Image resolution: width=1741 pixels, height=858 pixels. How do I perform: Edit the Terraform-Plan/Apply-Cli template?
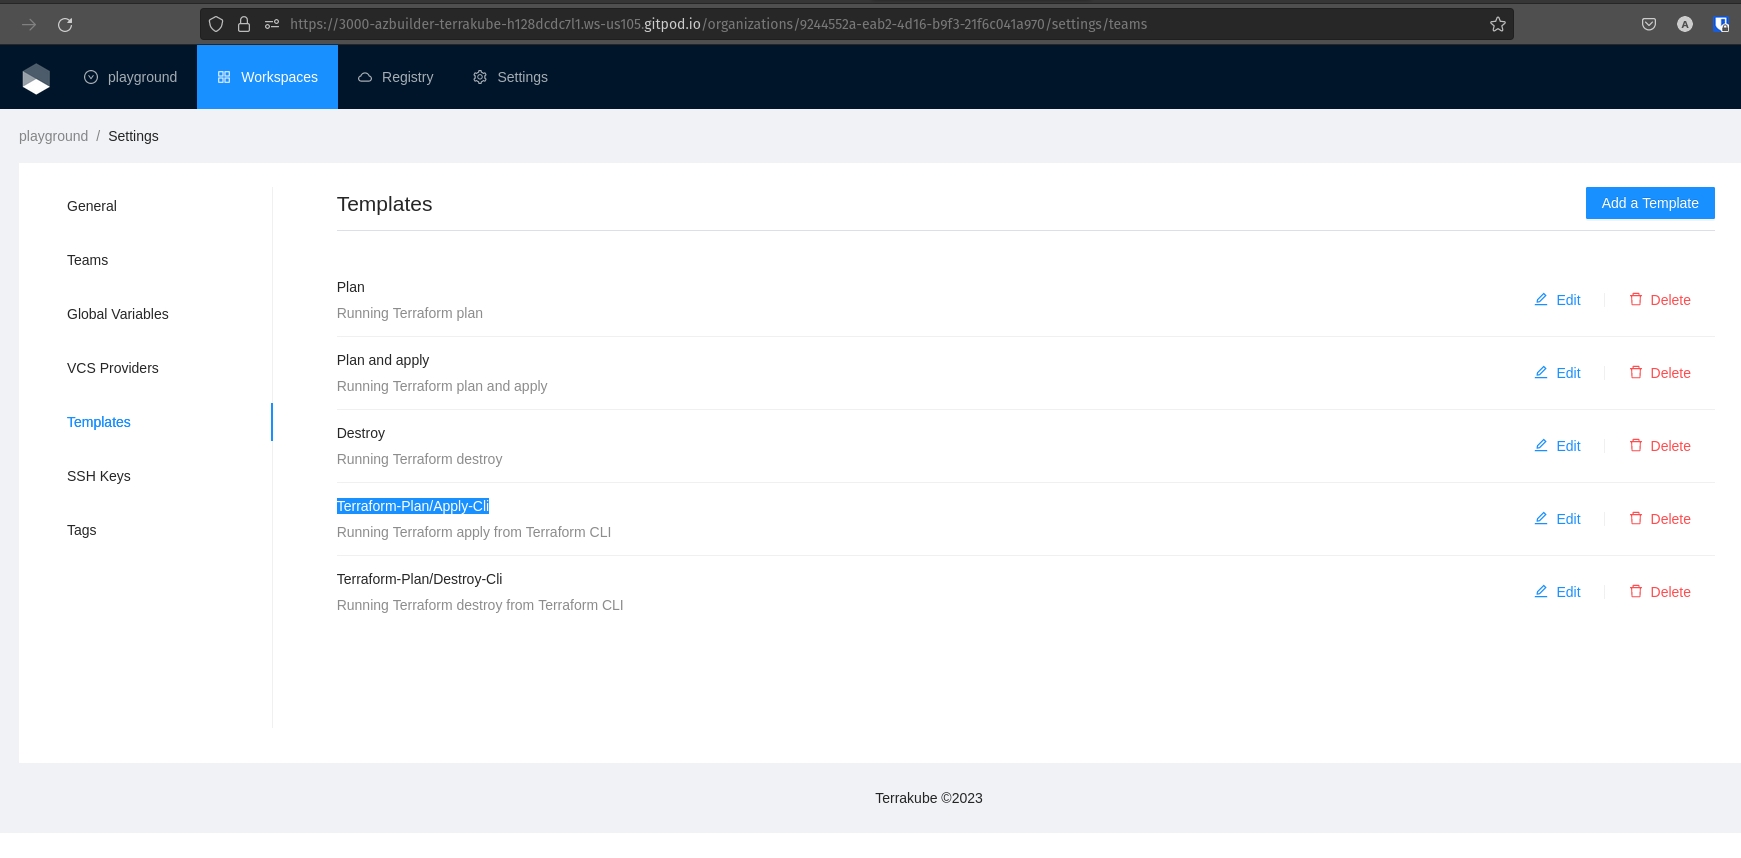pos(1557,519)
